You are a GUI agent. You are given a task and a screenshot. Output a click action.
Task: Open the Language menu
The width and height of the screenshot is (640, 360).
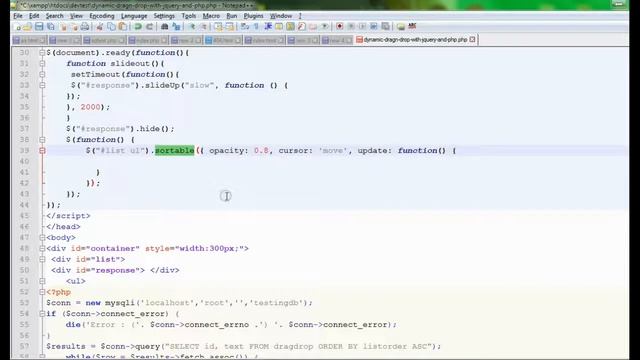134,16
